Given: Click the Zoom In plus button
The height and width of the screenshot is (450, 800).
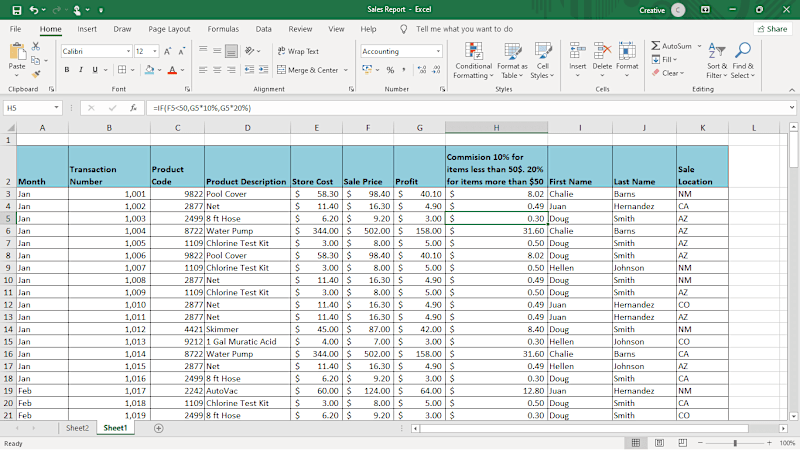Looking at the screenshot, I should point(769,443).
